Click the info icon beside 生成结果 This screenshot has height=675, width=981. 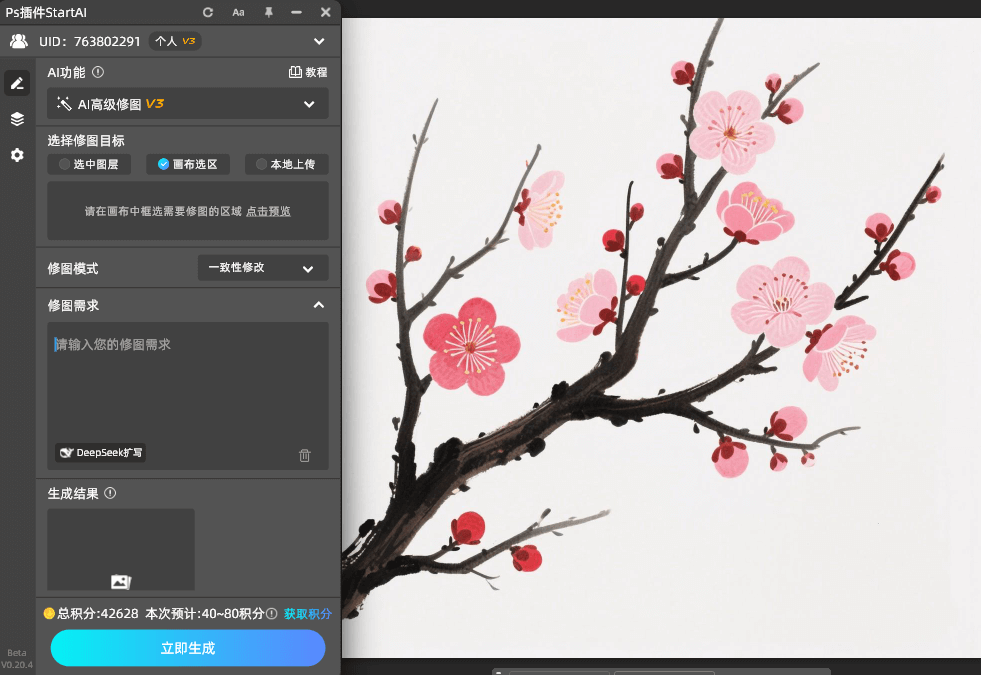pyautogui.click(x=110, y=493)
